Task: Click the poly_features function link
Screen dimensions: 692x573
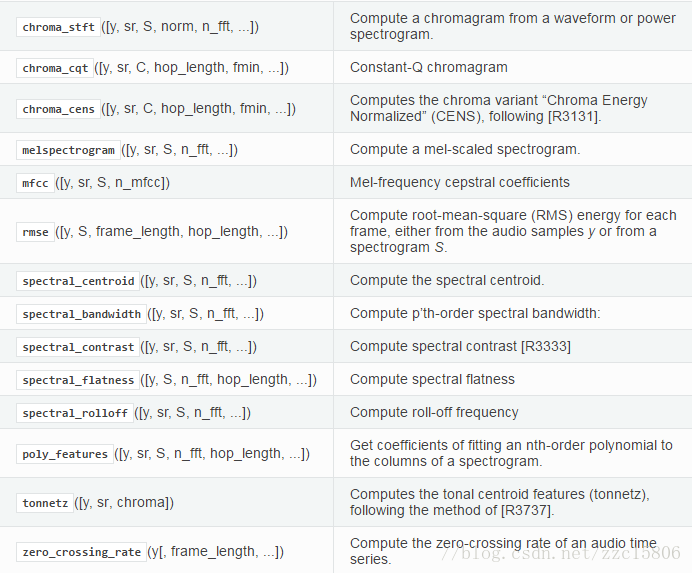Action: pyautogui.click(x=65, y=454)
